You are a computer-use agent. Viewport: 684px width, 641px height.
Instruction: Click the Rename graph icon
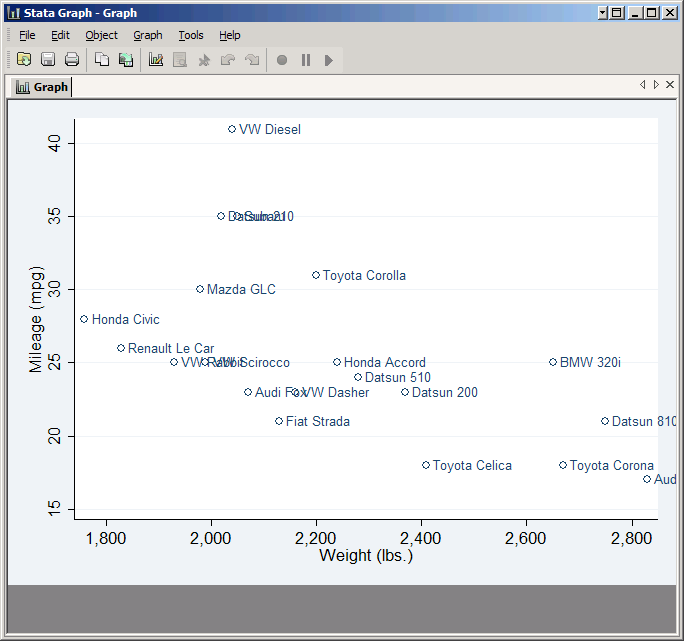[x=126, y=59]
